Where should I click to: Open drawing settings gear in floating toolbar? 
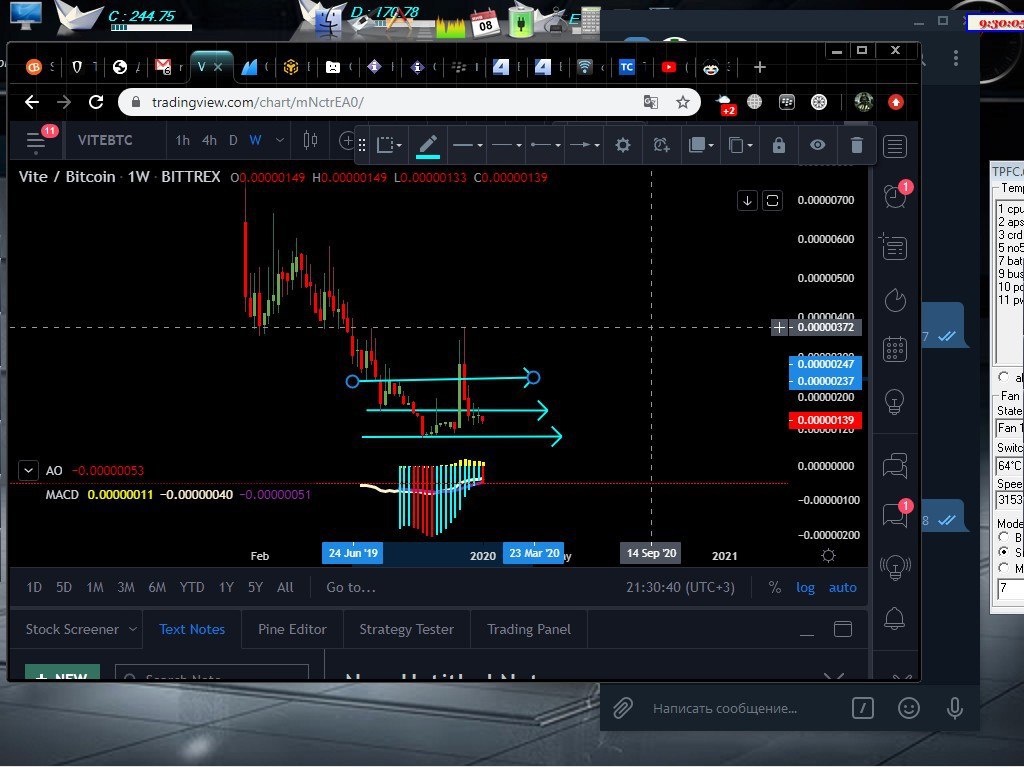(623, 145)
